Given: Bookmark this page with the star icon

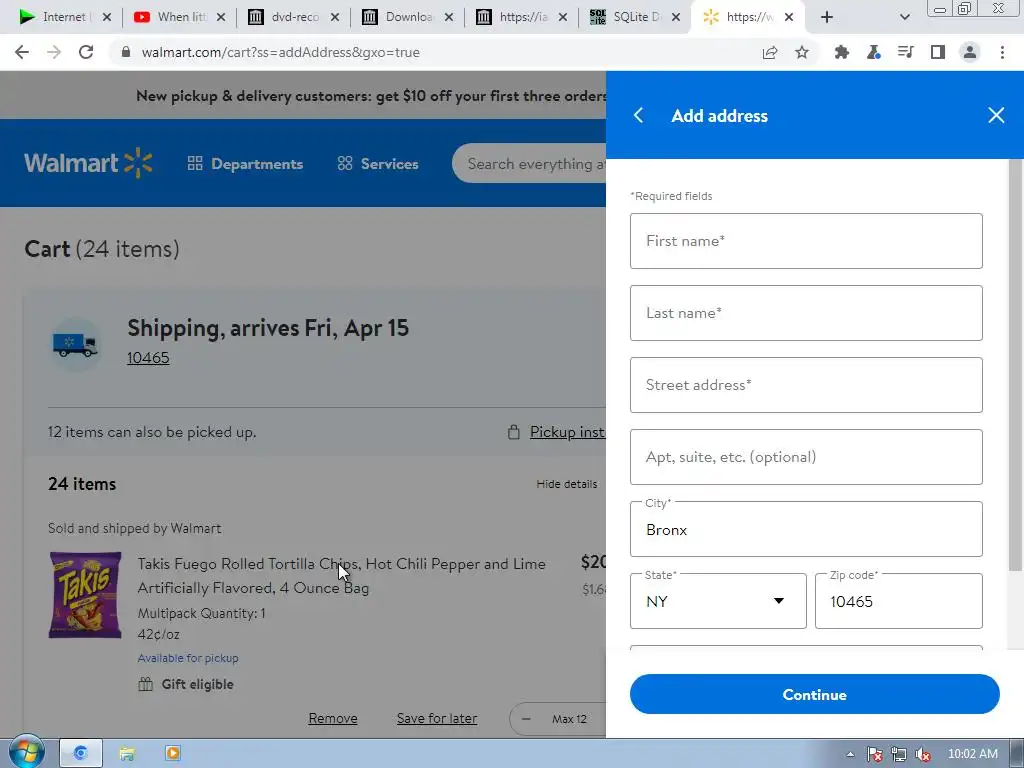Looking at the screenshot, I should 802,52.
